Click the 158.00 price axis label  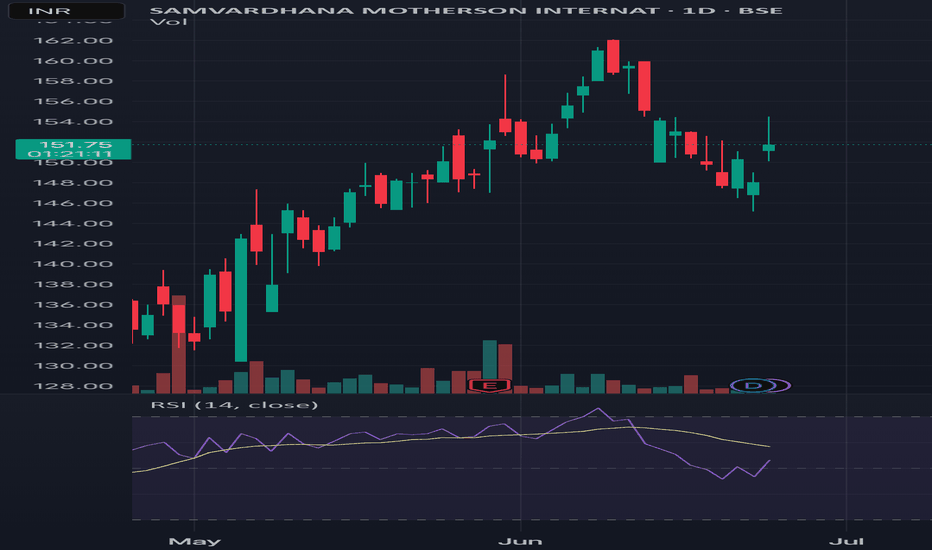coord(73,81)
